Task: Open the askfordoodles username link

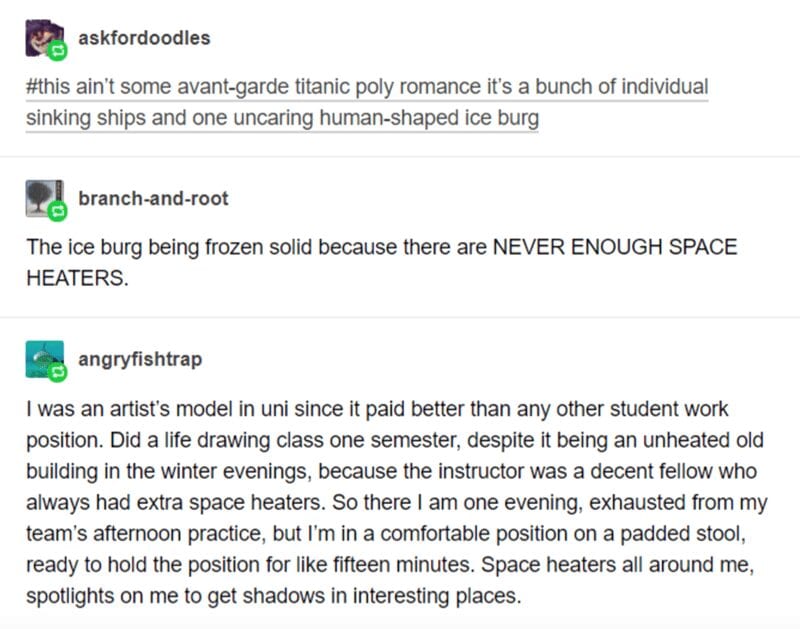Action: (x=144, y=38)
